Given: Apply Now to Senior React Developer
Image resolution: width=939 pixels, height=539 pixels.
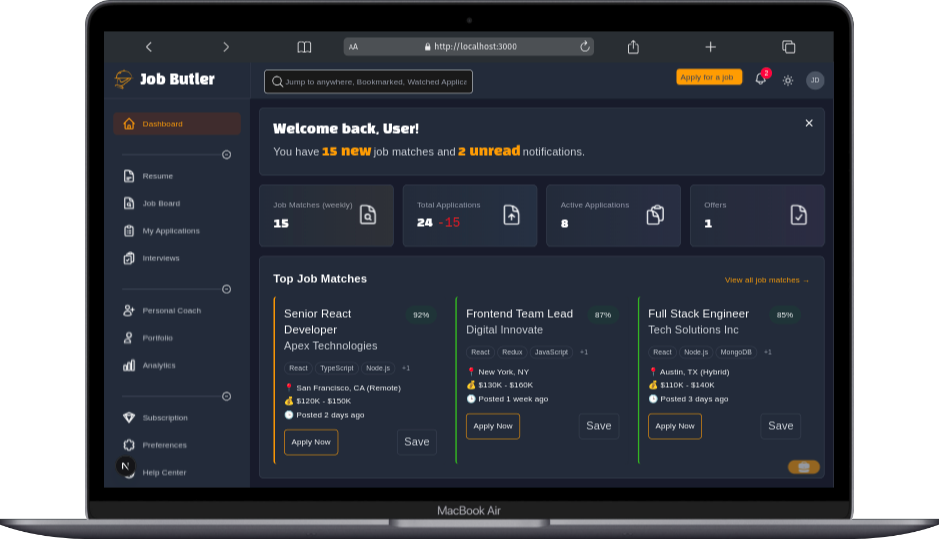Looking at the screenshot, I should 311,442.
